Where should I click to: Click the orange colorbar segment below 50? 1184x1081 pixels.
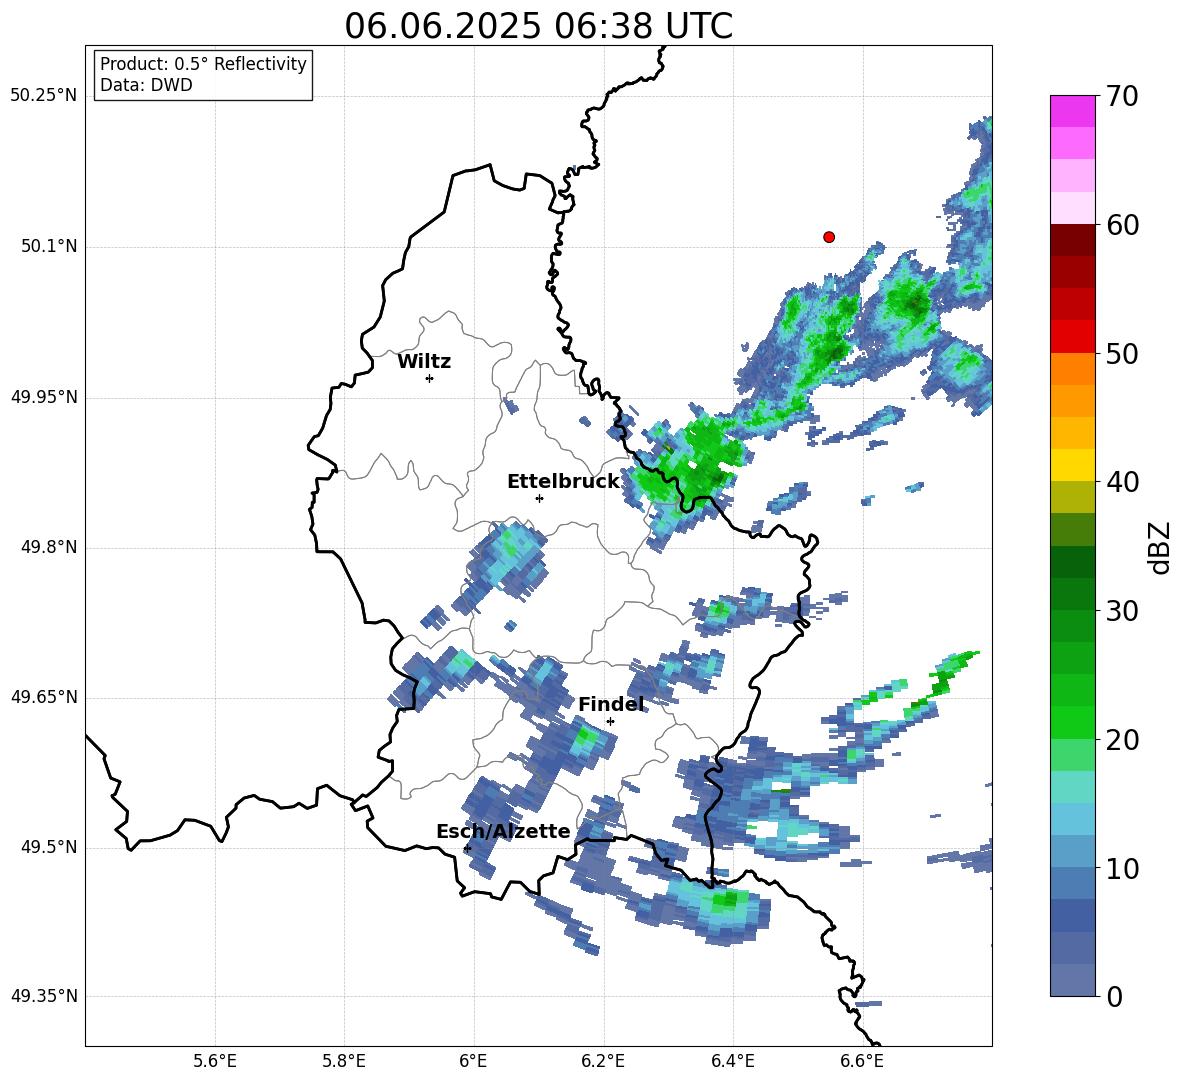1072,368
